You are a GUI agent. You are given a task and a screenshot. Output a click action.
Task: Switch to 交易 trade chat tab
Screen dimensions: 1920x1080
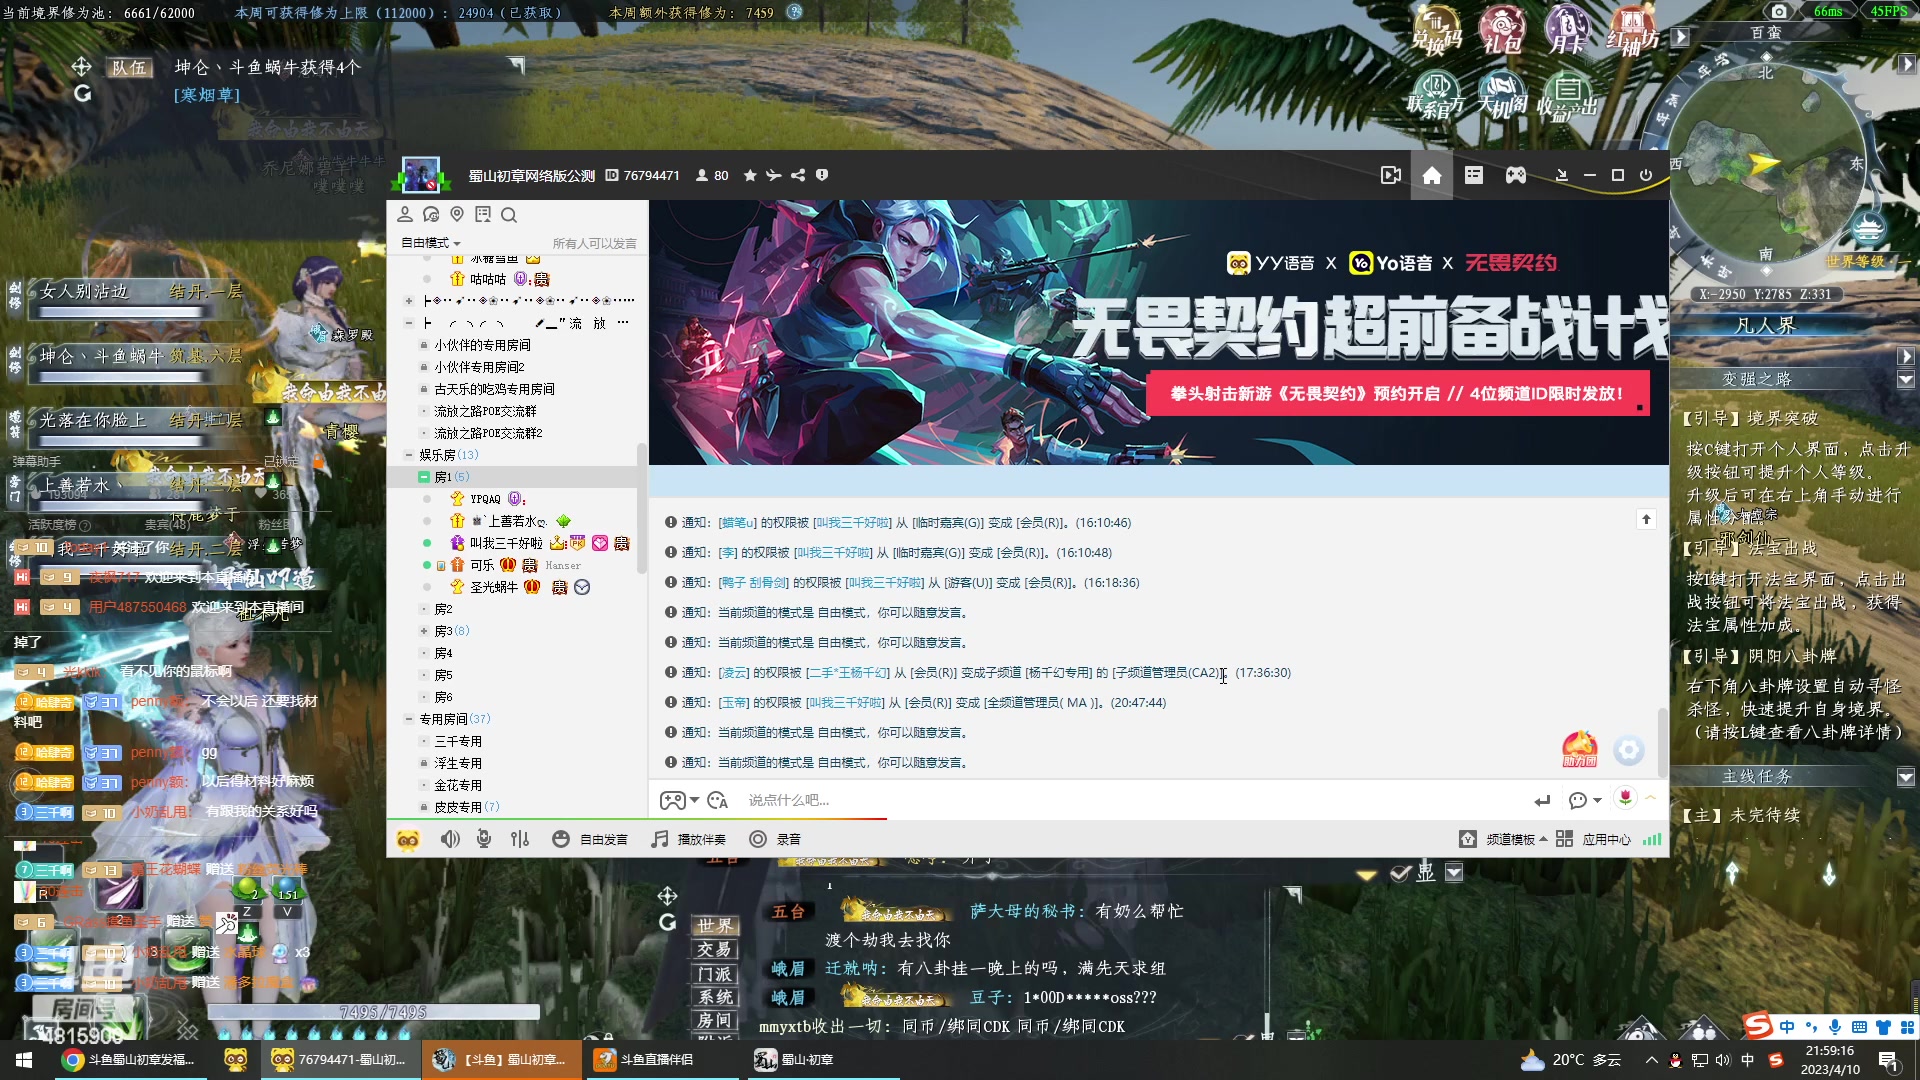coord(715,949)
